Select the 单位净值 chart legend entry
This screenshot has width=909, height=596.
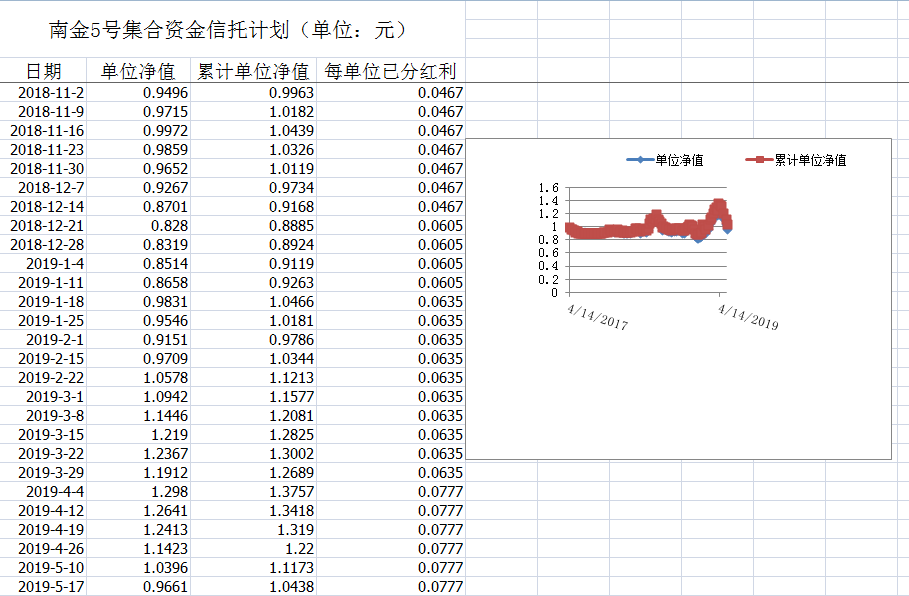pyautogui.click(x=665, y=160)
